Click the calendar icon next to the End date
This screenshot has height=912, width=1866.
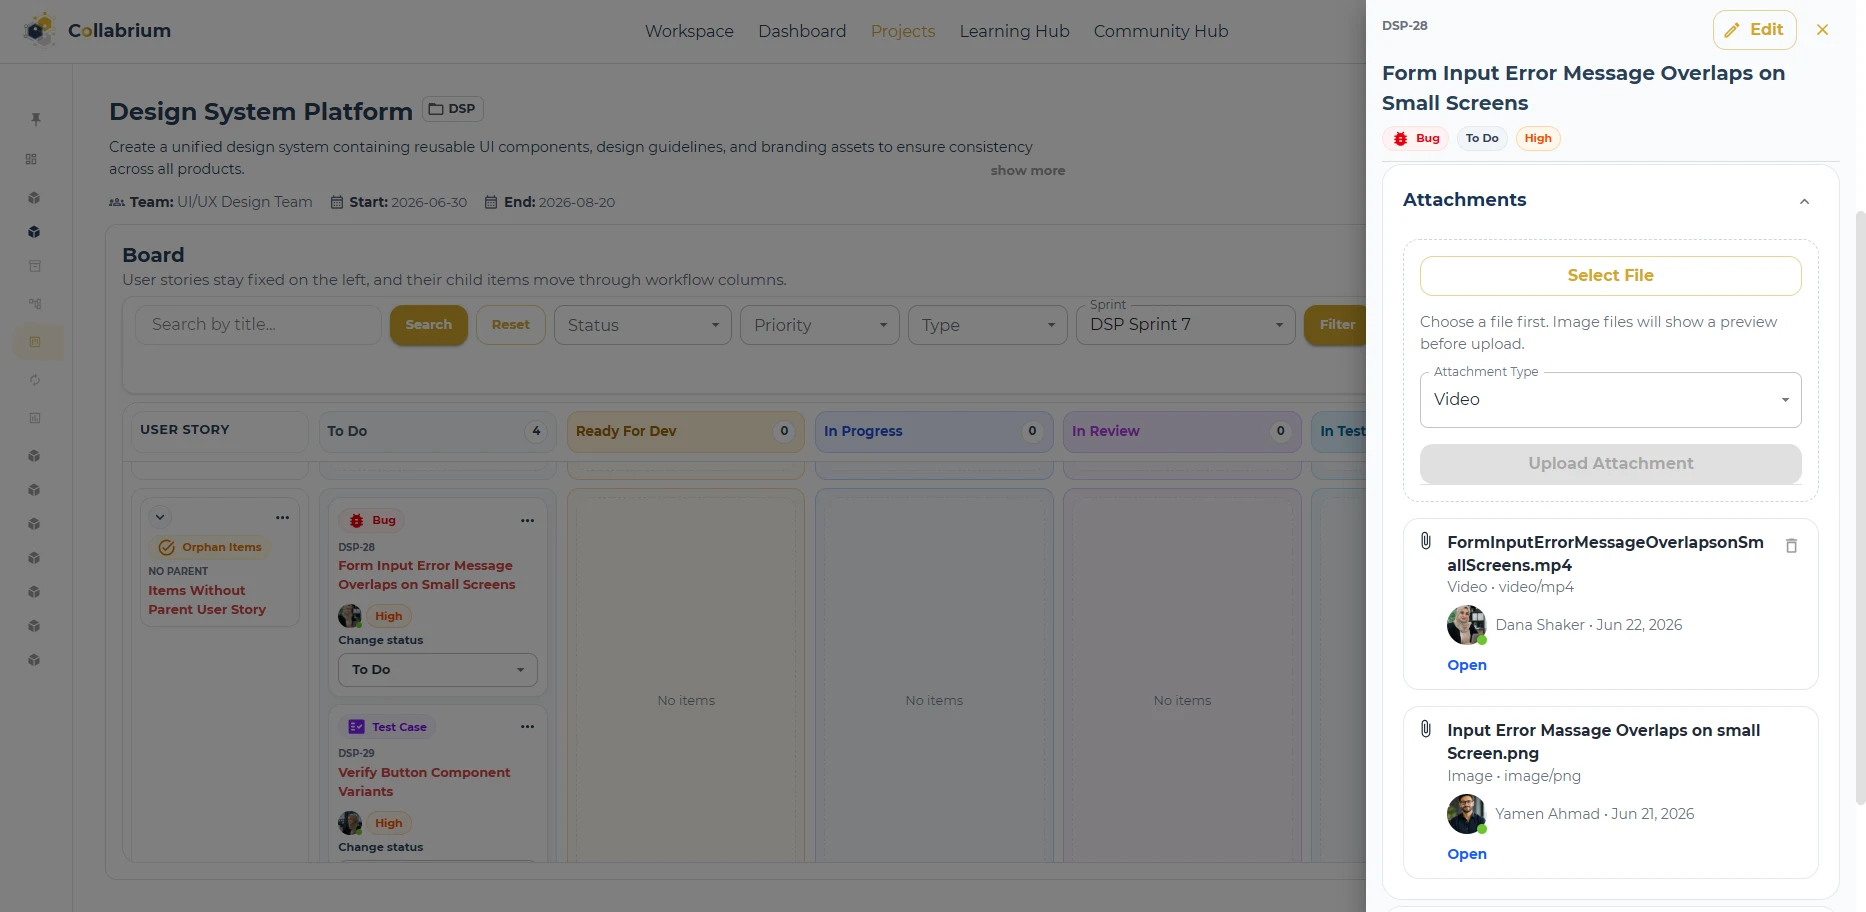pos(491,202)
